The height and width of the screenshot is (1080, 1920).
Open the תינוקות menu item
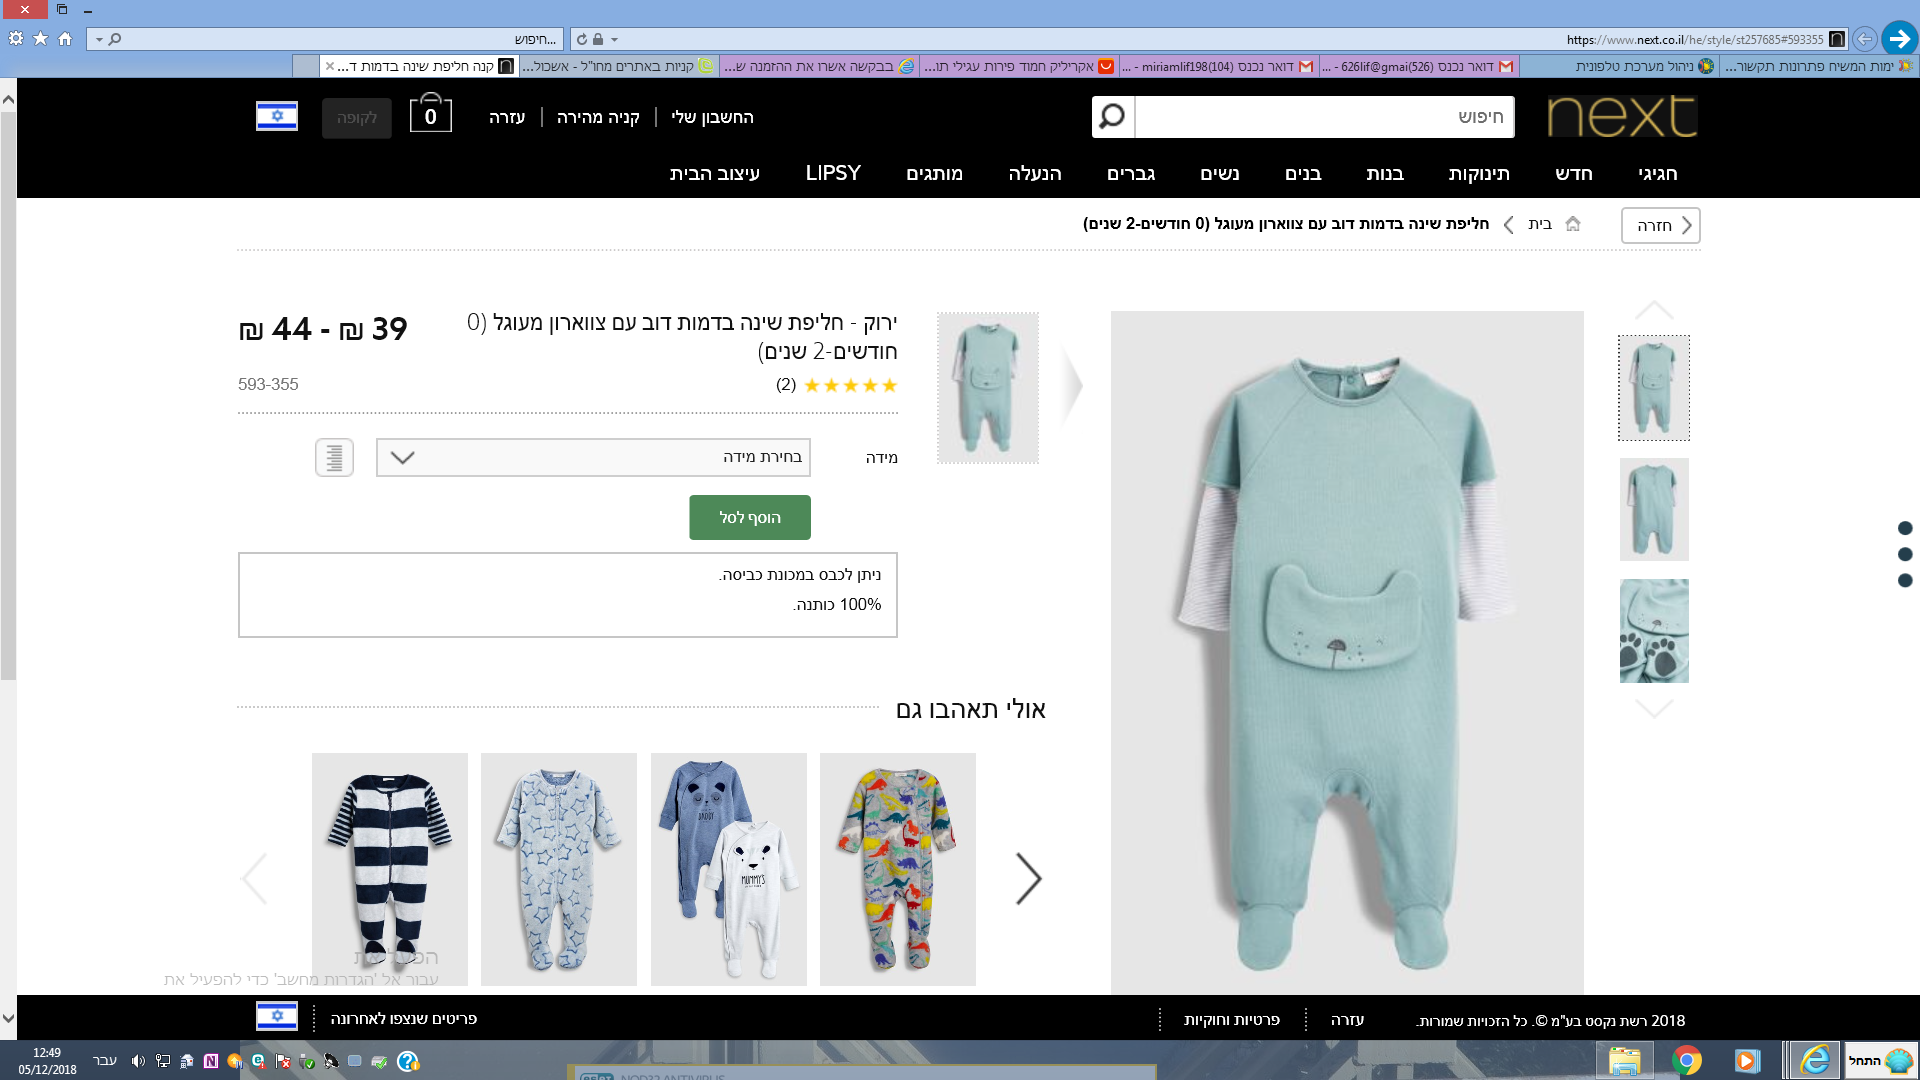coord(1478,174)
